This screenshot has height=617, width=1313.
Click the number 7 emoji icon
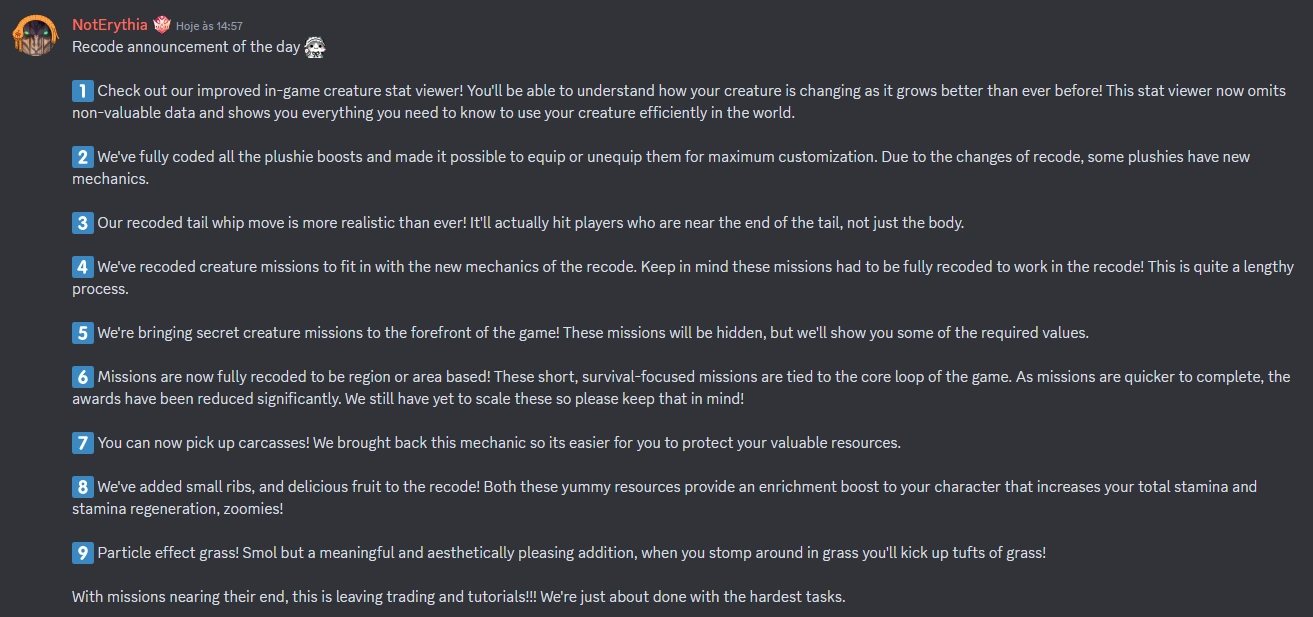(x=83, y=443)
